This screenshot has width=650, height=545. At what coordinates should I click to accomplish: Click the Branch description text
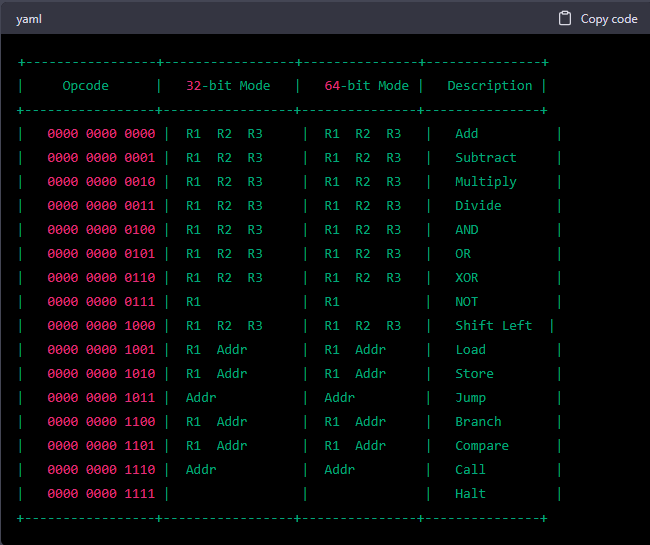(x=478, y=422)
